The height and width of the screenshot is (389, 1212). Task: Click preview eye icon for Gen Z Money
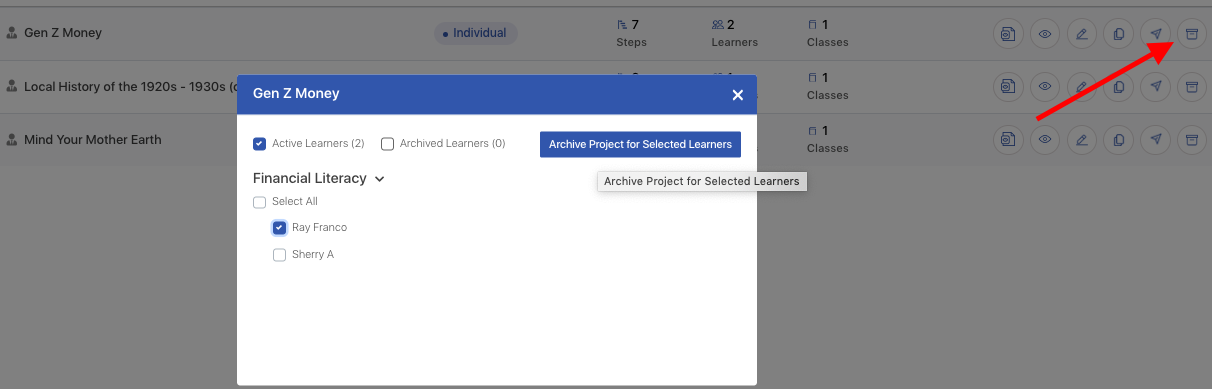[x=1045, y=33]
